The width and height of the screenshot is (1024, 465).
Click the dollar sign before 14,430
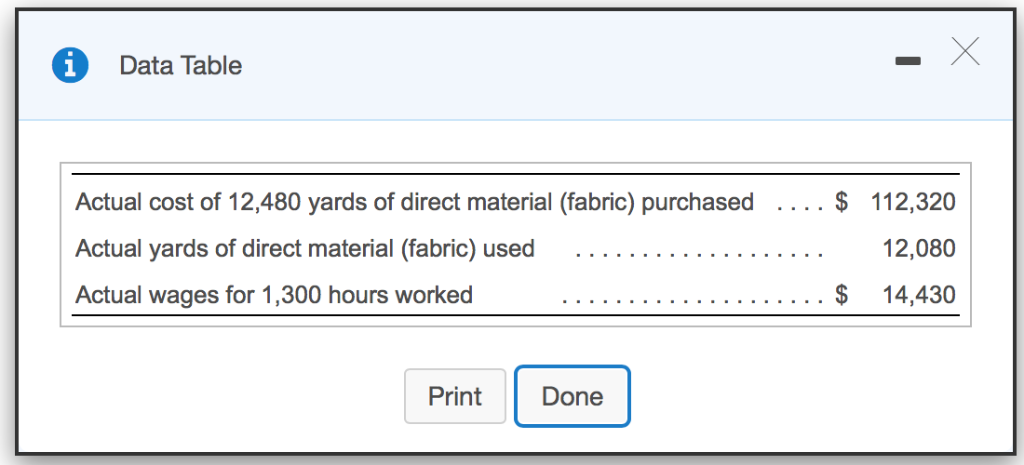[842, 295]
